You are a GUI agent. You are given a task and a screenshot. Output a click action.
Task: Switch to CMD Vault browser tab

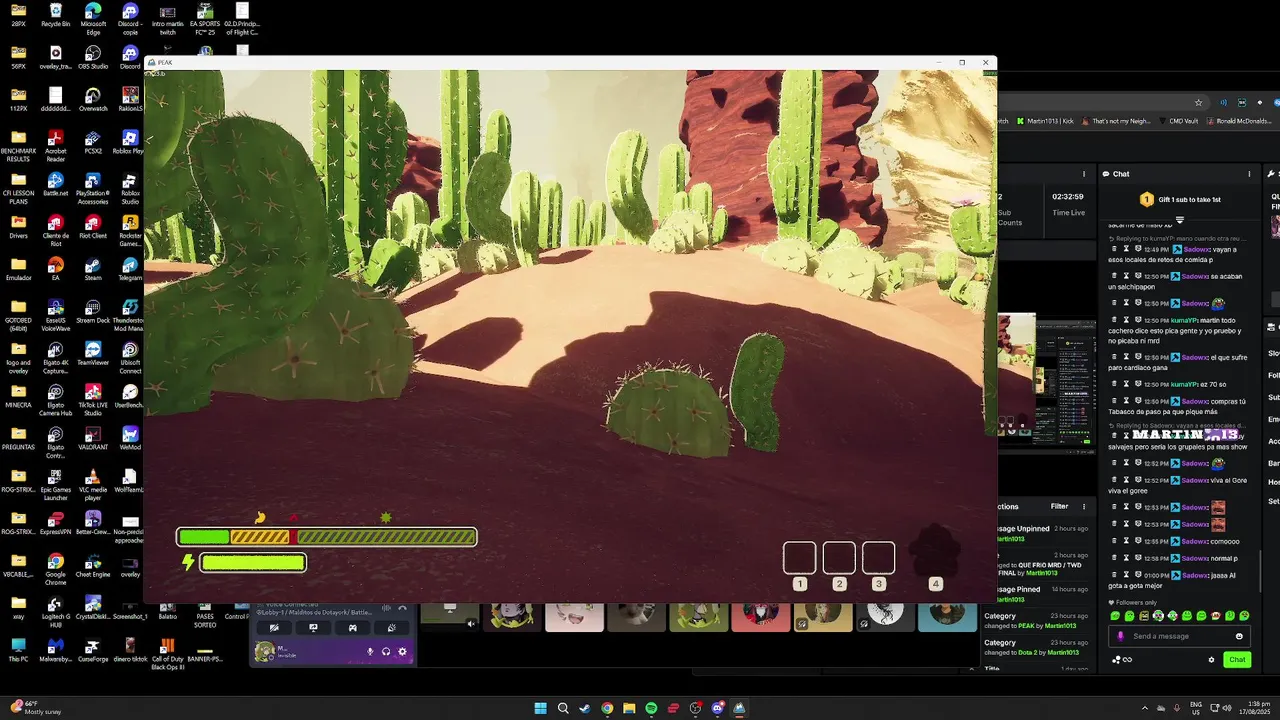tap(1178, 121)
